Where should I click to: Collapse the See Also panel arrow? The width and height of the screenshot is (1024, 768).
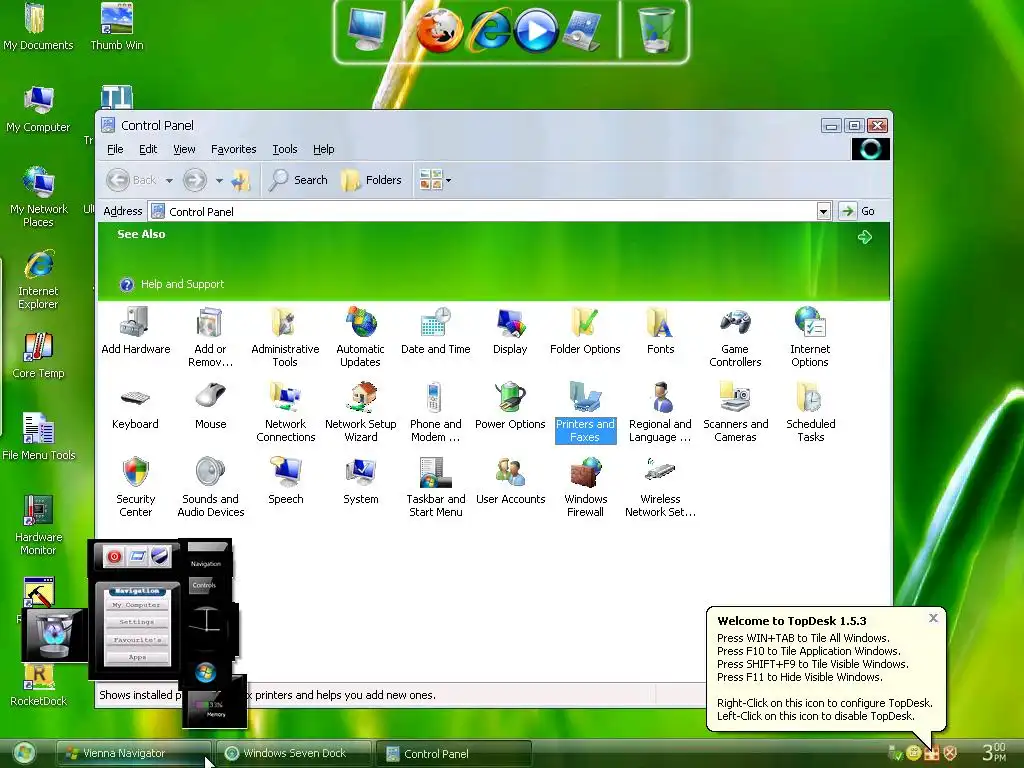(865, 237)
